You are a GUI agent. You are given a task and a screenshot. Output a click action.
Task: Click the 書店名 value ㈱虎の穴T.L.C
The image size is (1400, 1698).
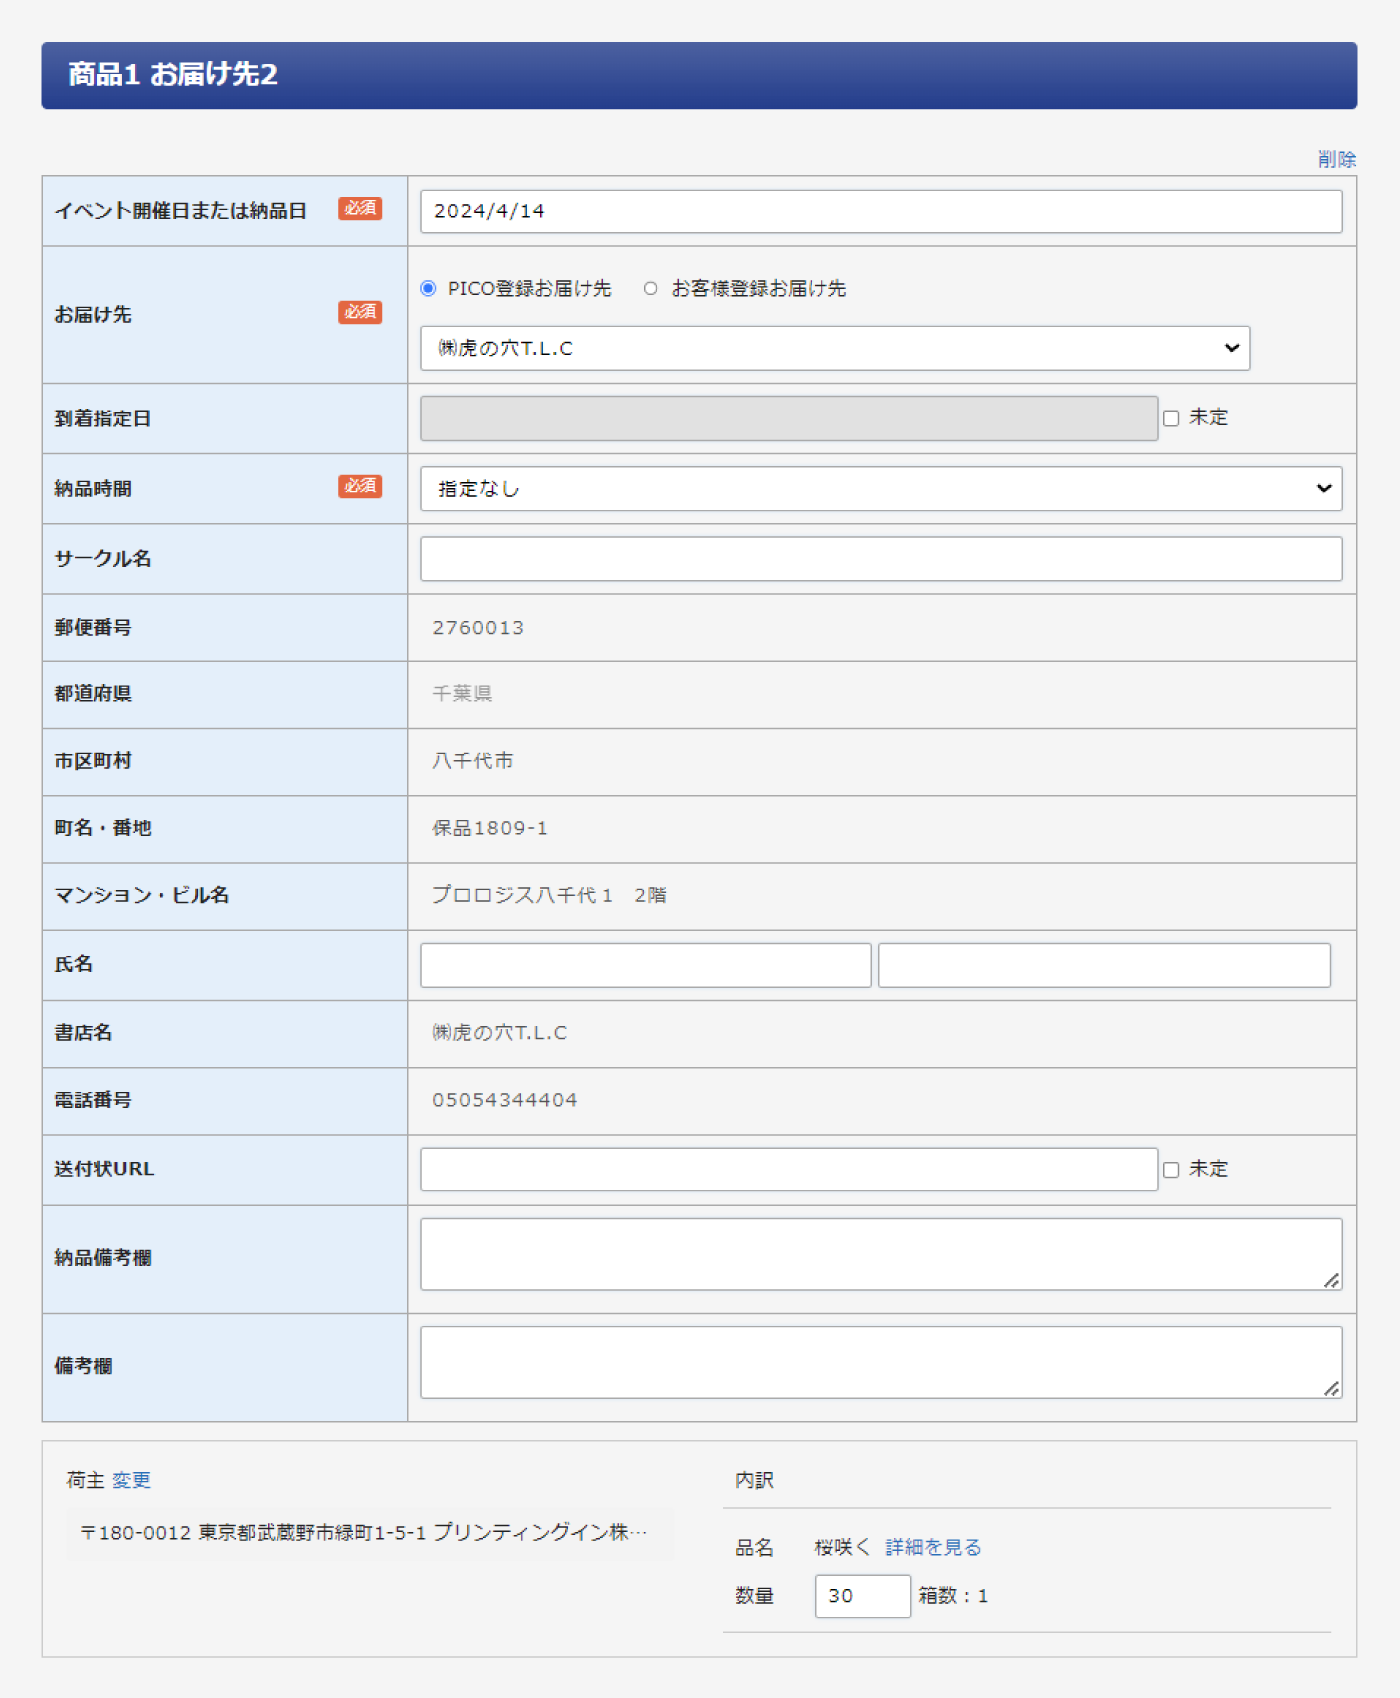coord(499,1033)
